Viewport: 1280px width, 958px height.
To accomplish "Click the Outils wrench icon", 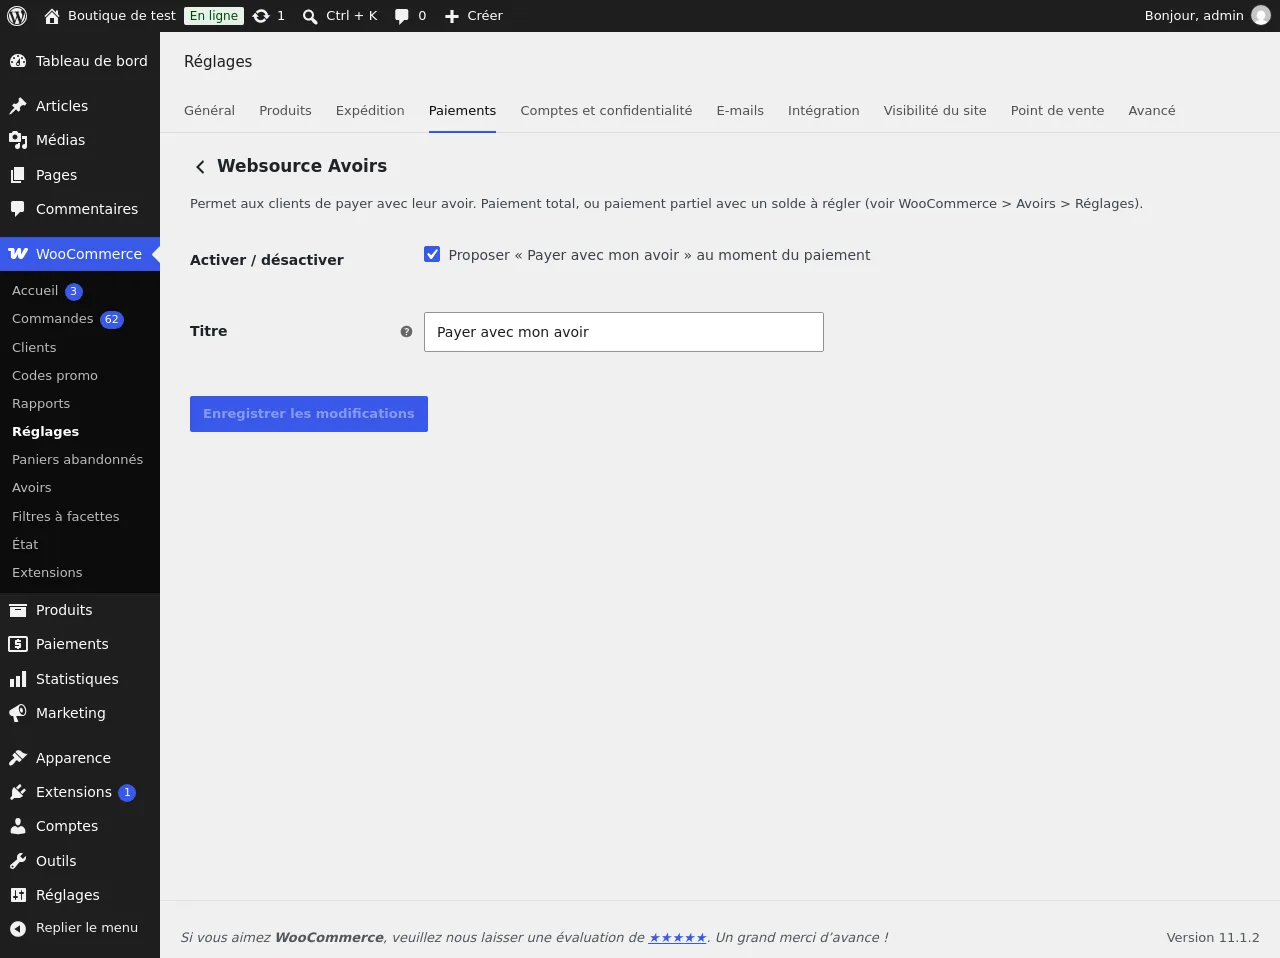I will point(18,861).
